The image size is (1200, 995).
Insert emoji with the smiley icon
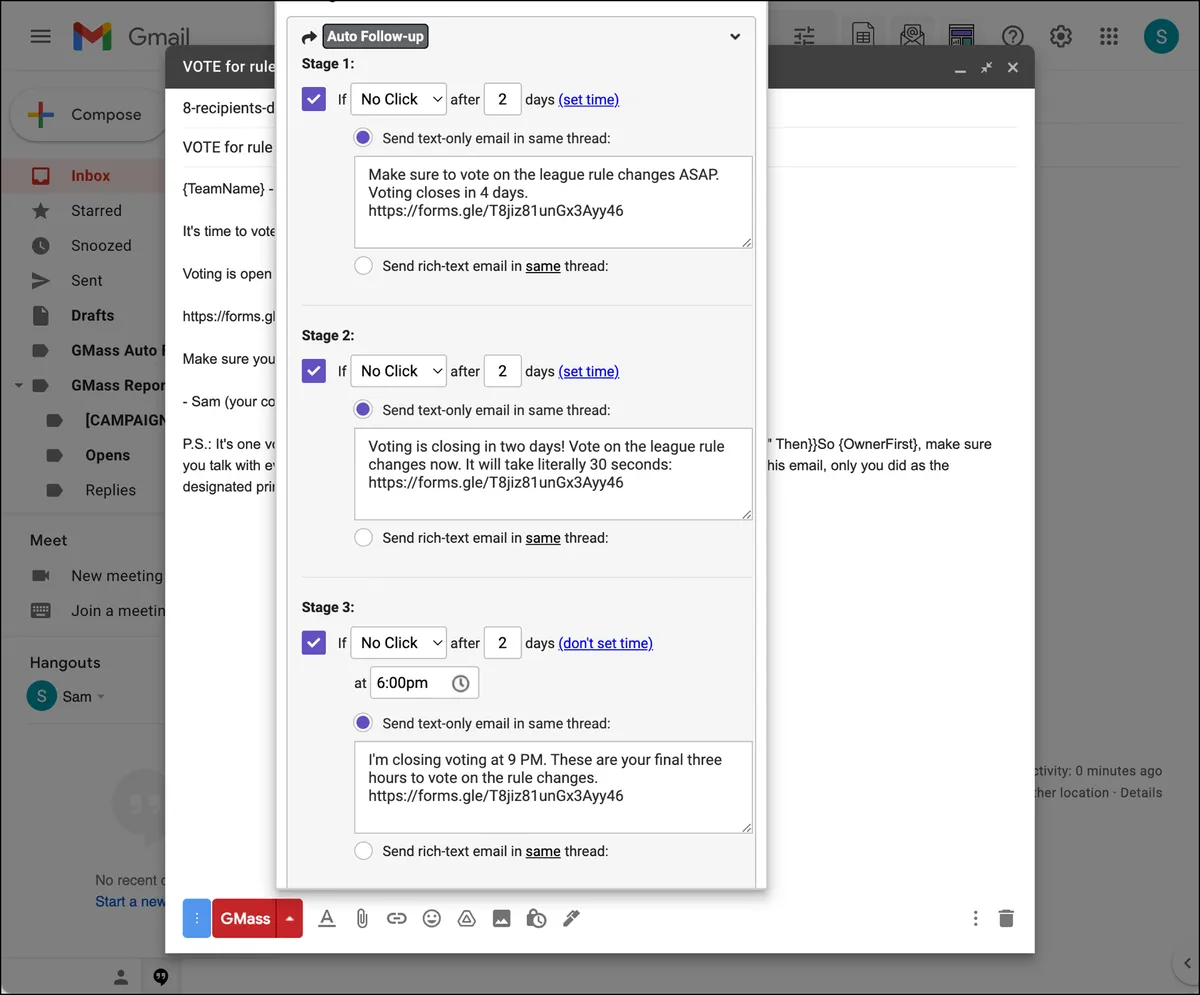pyautogui.click(x=432, y=918)
